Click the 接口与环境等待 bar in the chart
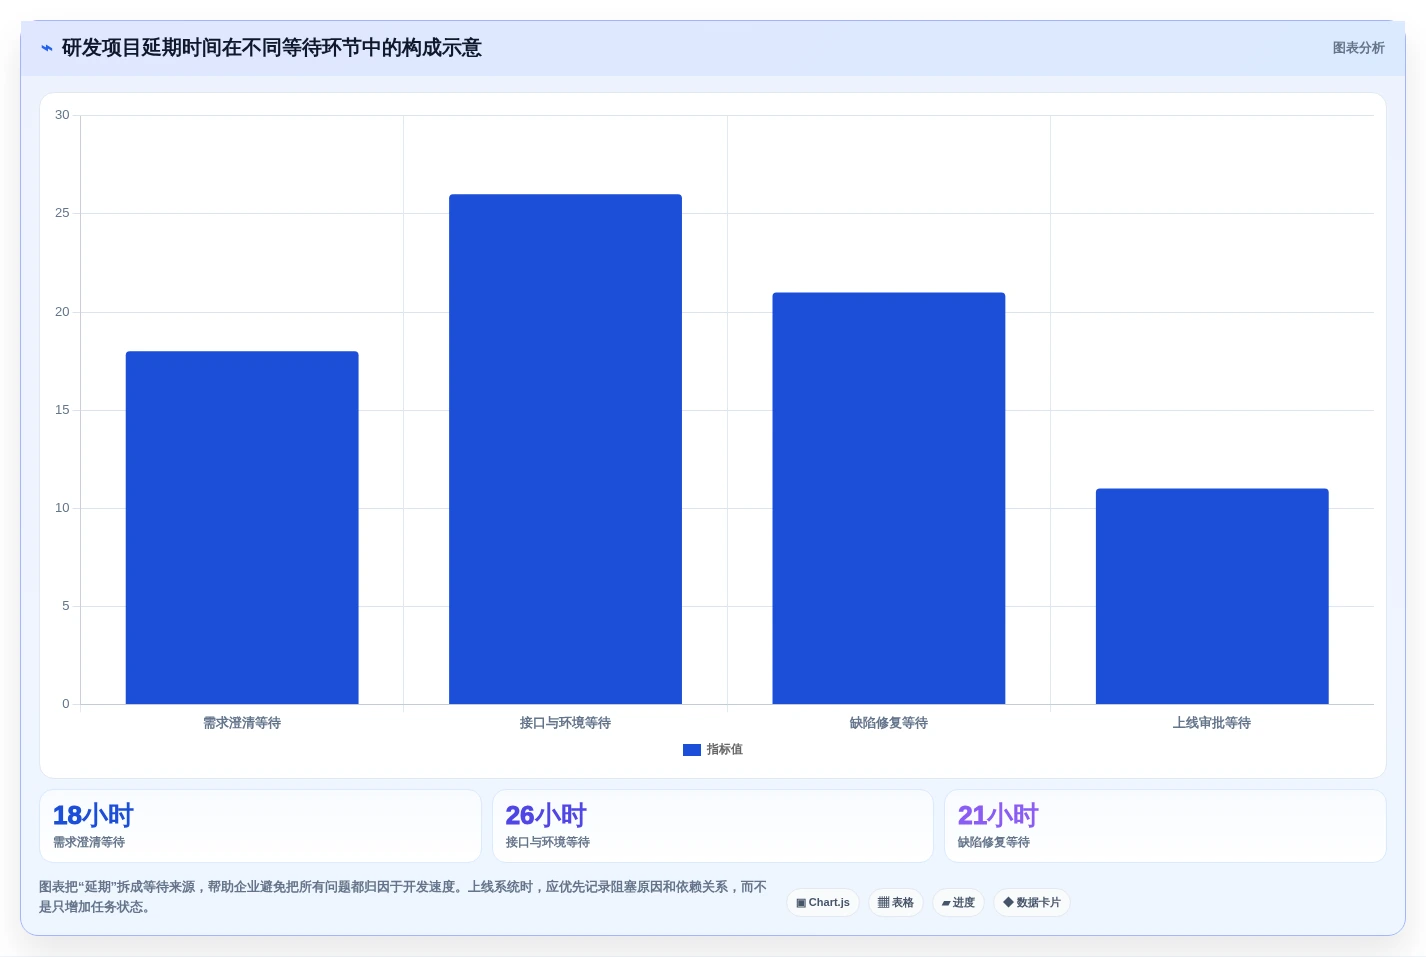This screenshot has height=957, width=1426. 565,449
